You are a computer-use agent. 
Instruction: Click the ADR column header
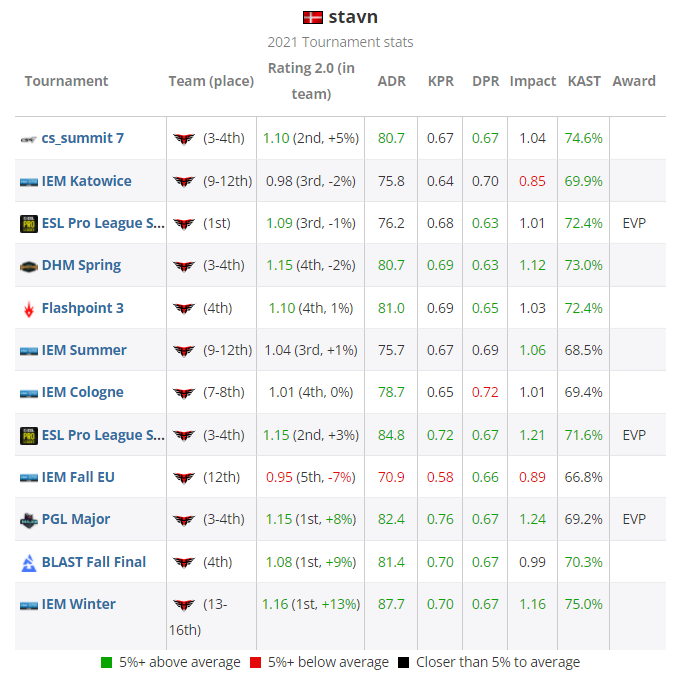click(x=392, y=81)
